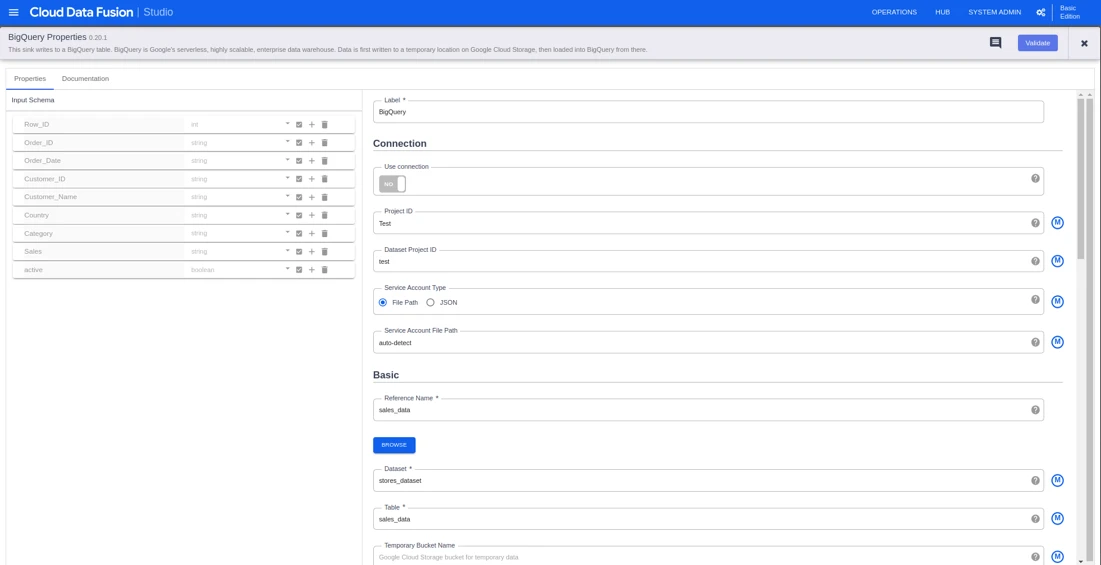Add a field after Row_ID

click(312, 124)
